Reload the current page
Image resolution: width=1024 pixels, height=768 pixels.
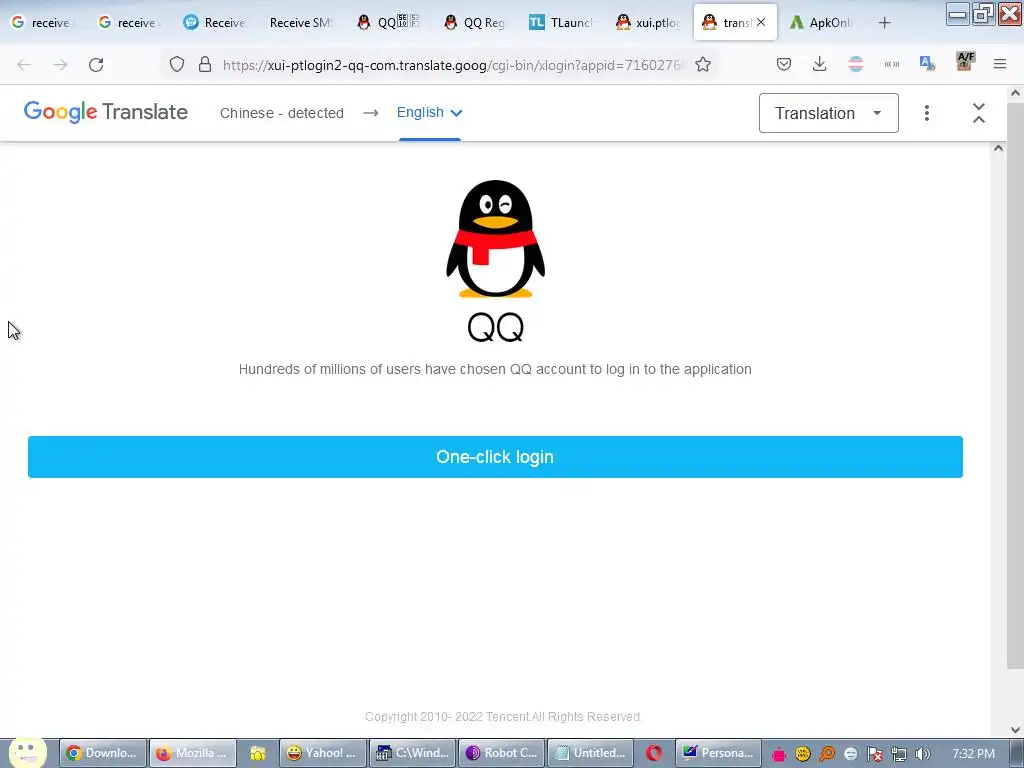(x=96, y=64)
